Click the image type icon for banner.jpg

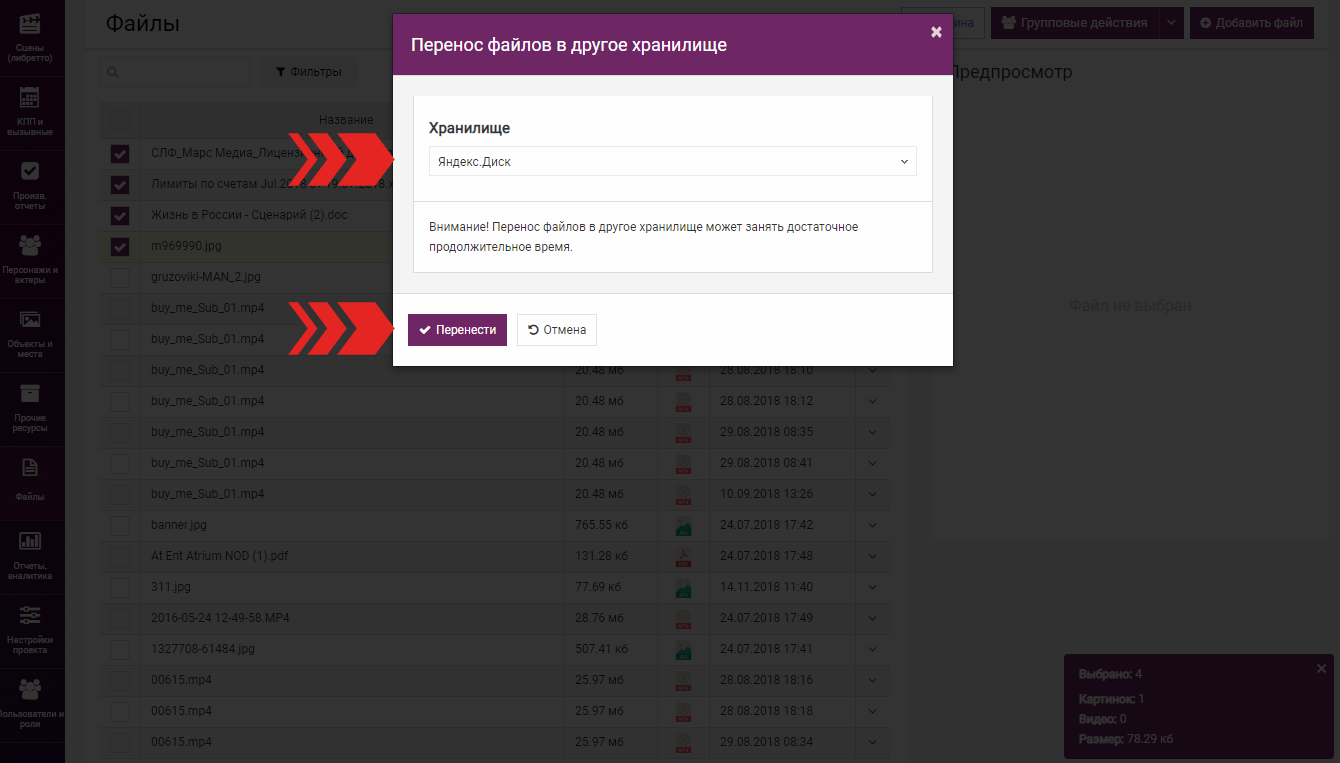pos(684,525)
